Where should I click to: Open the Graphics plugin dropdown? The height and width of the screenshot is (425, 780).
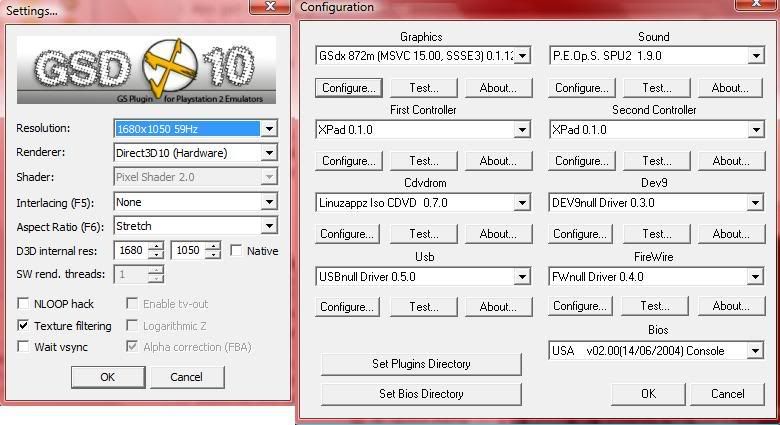(423, 56)
